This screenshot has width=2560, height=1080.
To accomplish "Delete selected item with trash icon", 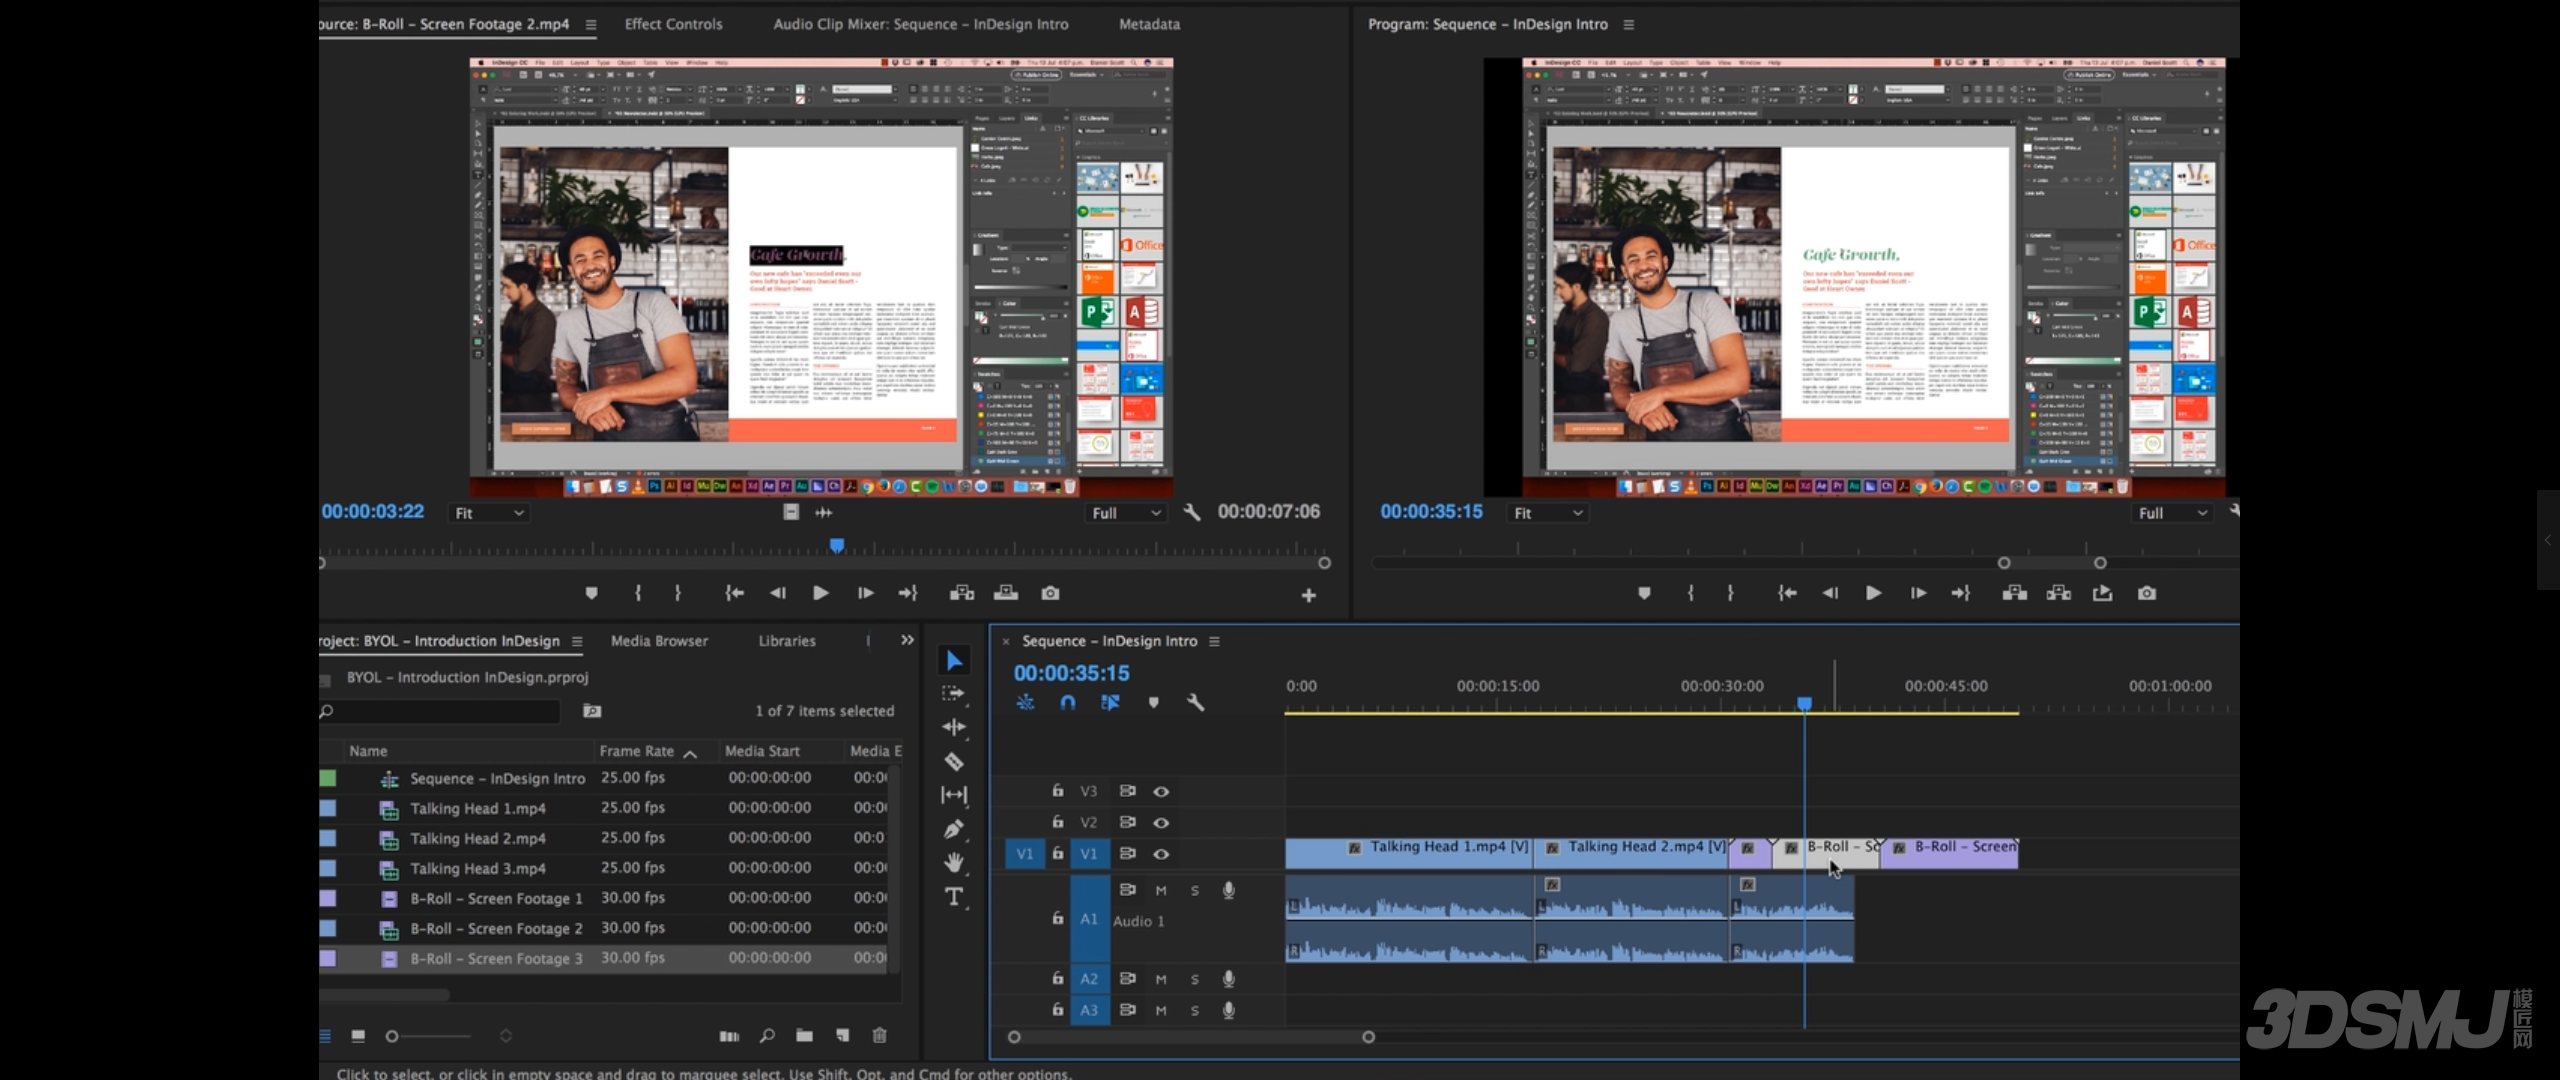I will pyautogui.click(x=879, y=1035).
